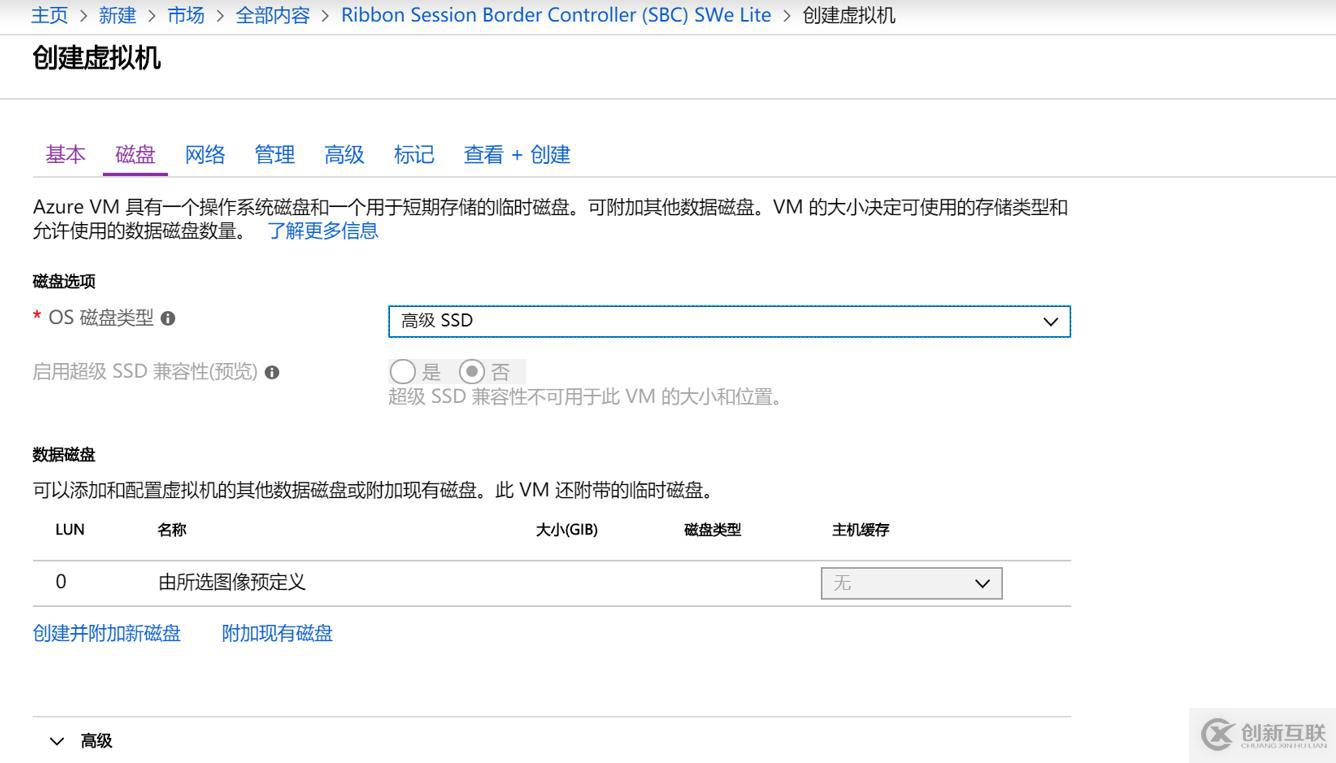Open the 主机缓存 dropdown for LUN 0
1336x763 pixels.
[910, 583]
